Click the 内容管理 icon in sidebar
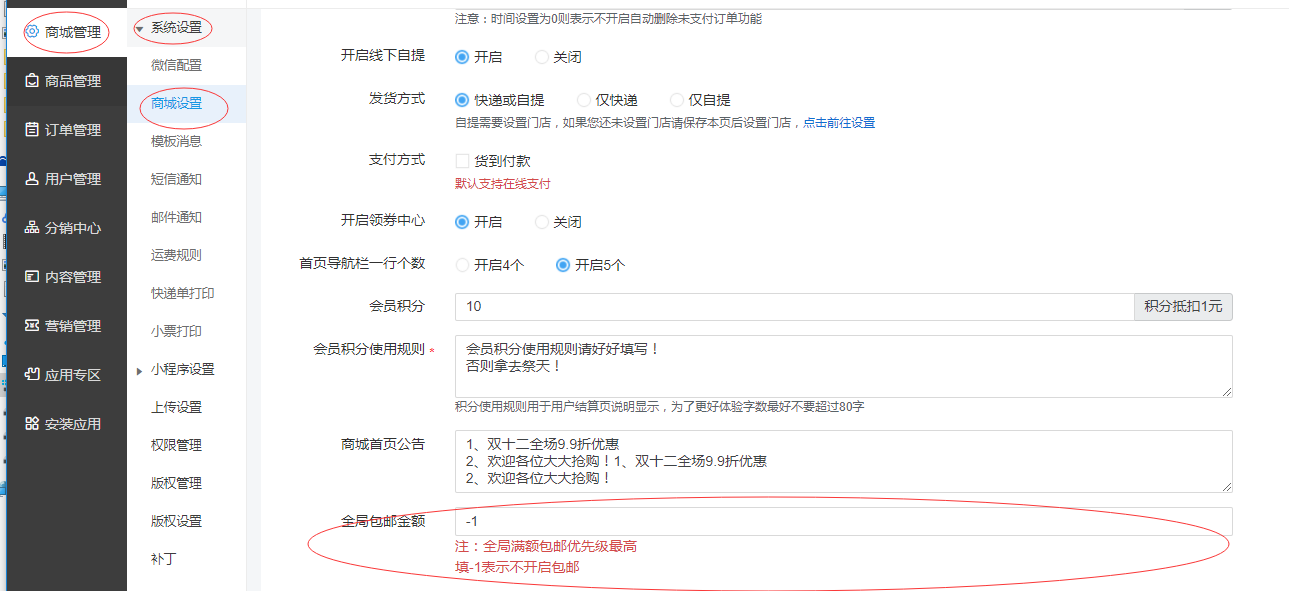The image size is (1289, 591). click(x=32, y=277)
